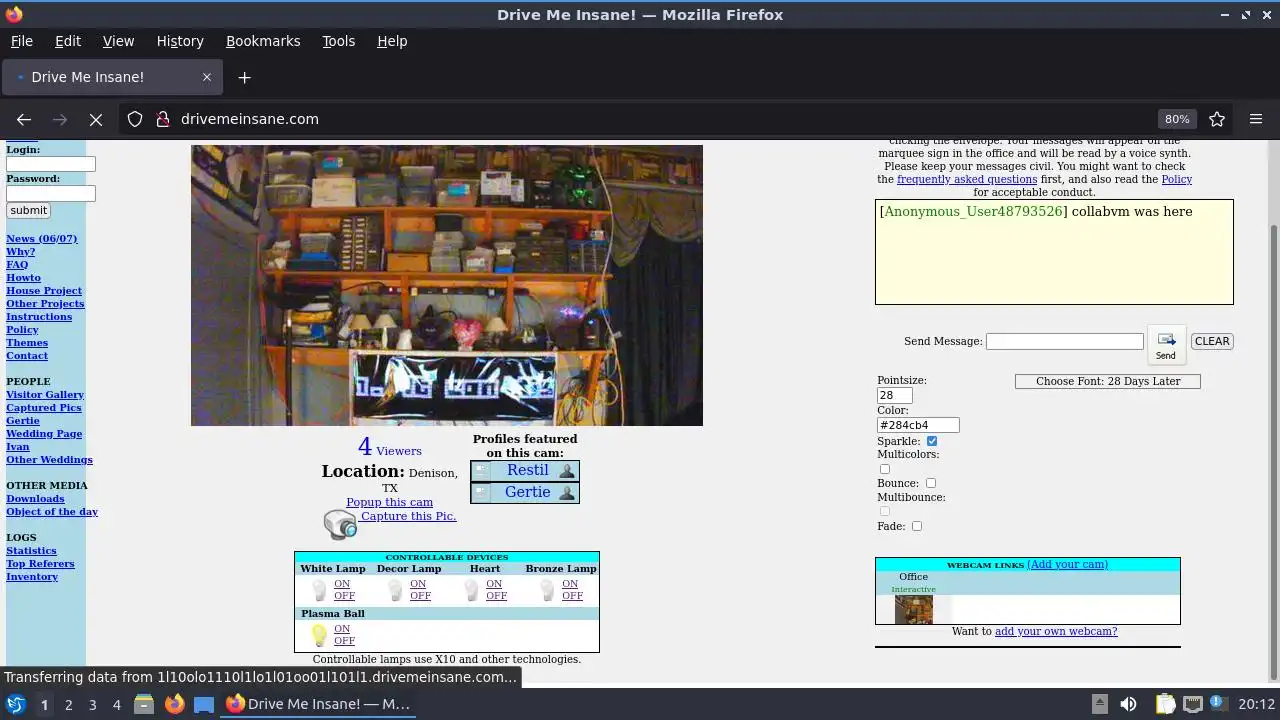The image size is (1280, 720).
Task: Open the Statistics log link
Action: click(31, 551)
